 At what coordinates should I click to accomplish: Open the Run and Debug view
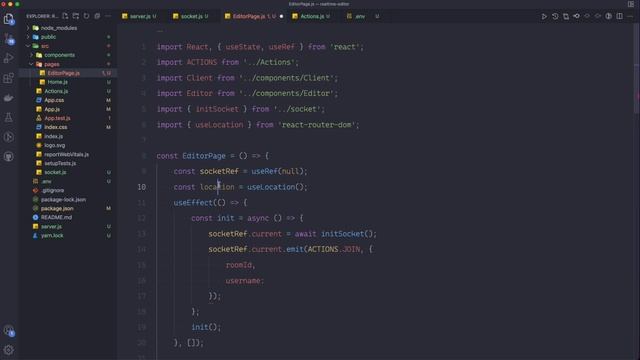point(9,58)
